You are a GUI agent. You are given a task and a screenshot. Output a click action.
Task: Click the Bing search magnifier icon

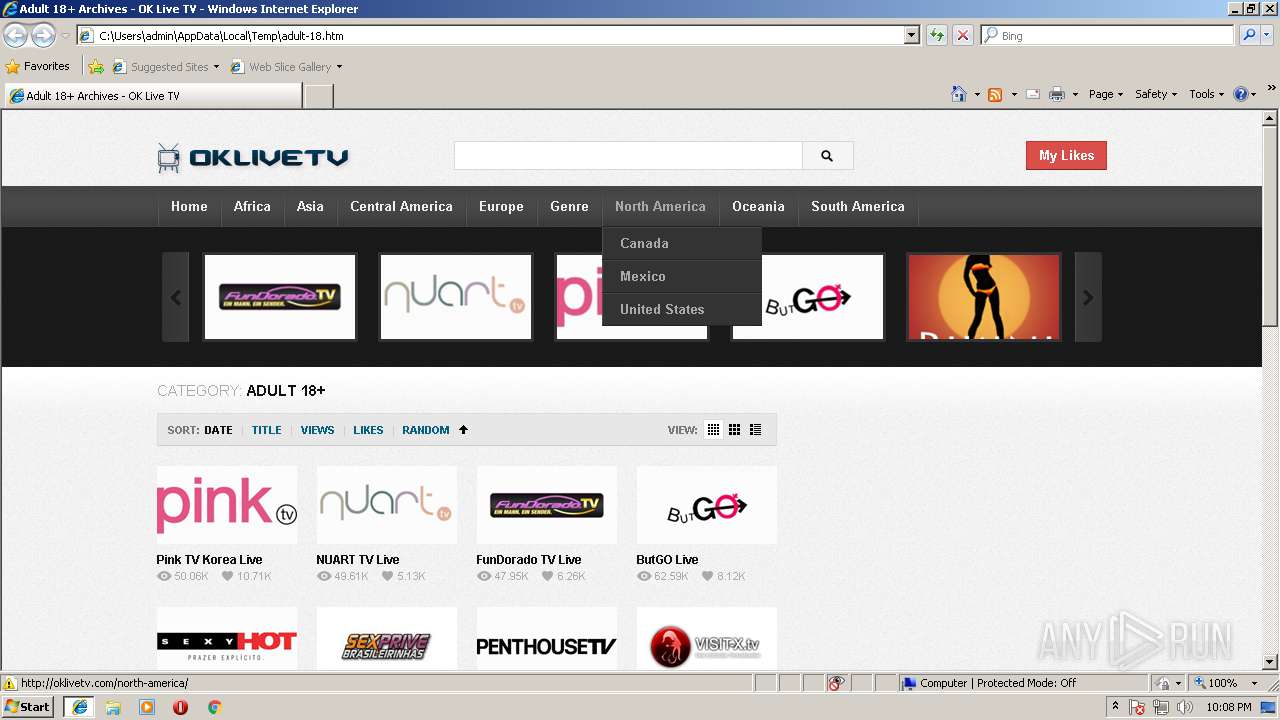(x=1249, y=35)
